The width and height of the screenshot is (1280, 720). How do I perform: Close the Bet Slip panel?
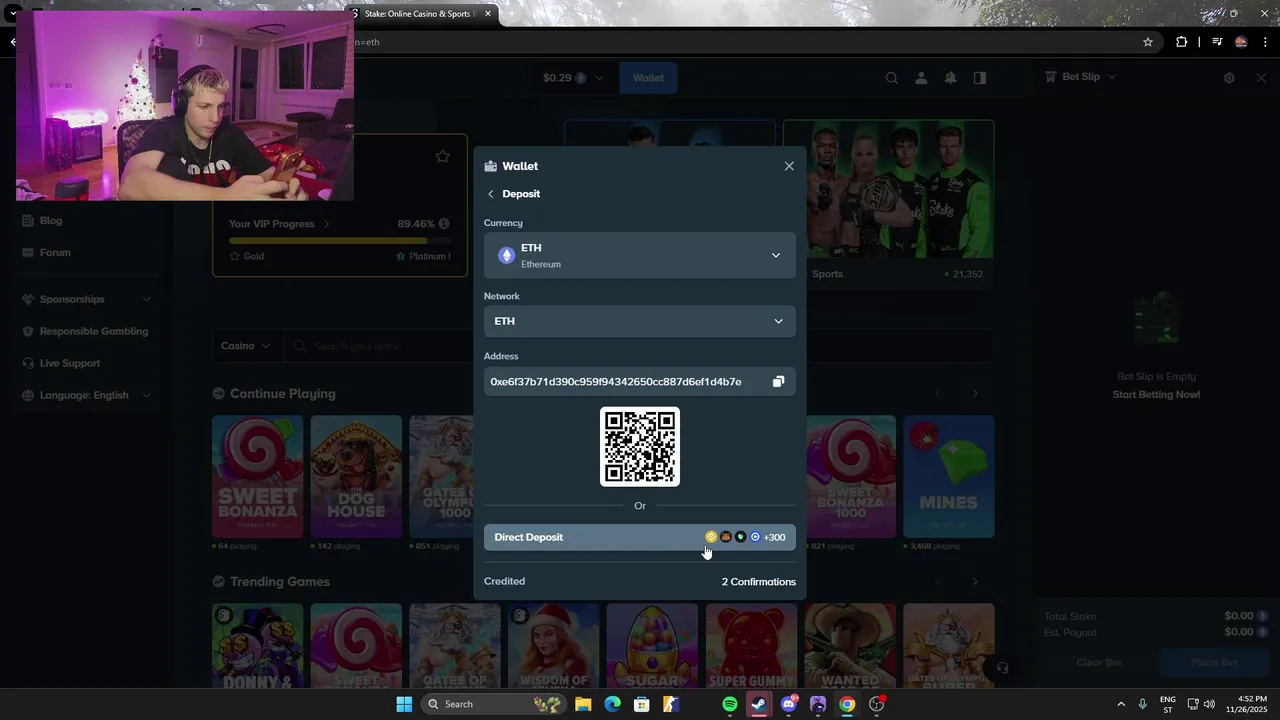[x=1261, y=78]
